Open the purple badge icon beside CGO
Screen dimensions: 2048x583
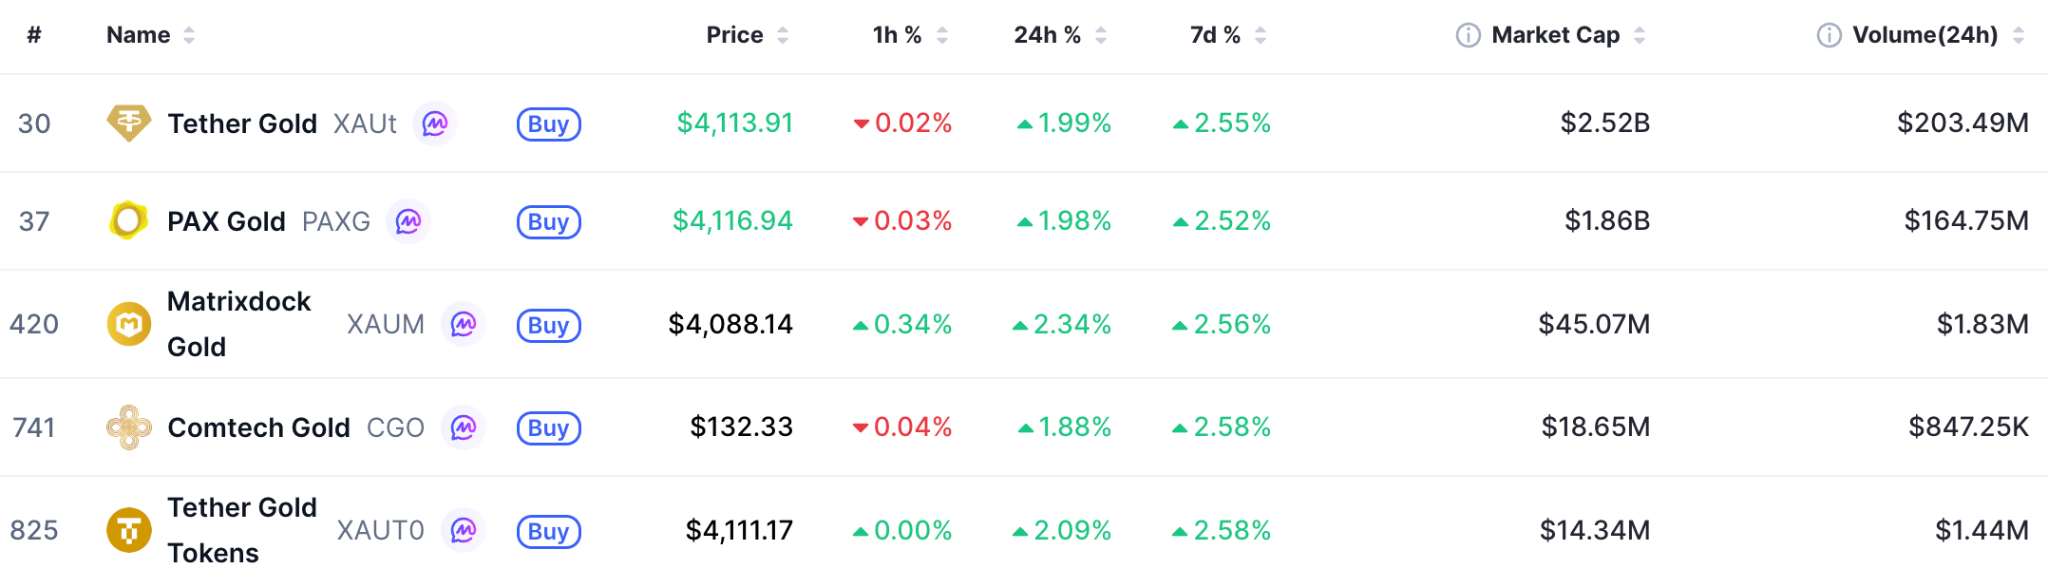pos(463,428)
